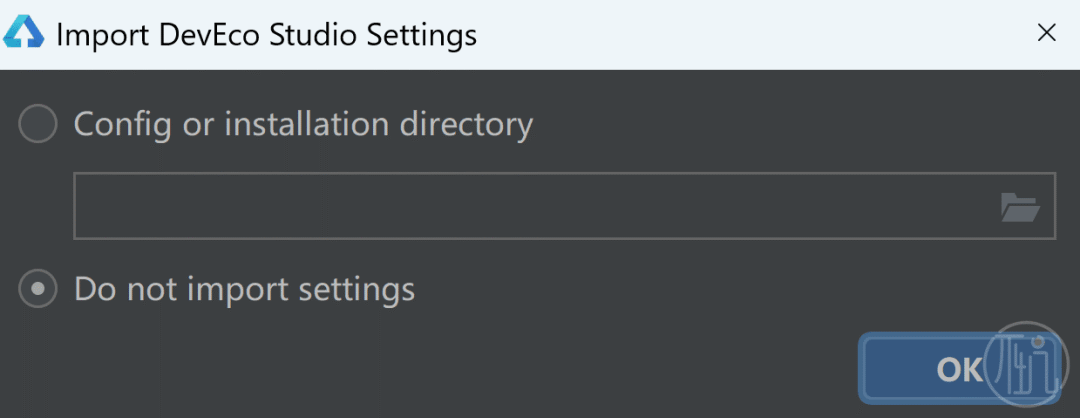Select Config or installation directory radio button
This screenshot has height=418, width=1080.
[37, 124]
